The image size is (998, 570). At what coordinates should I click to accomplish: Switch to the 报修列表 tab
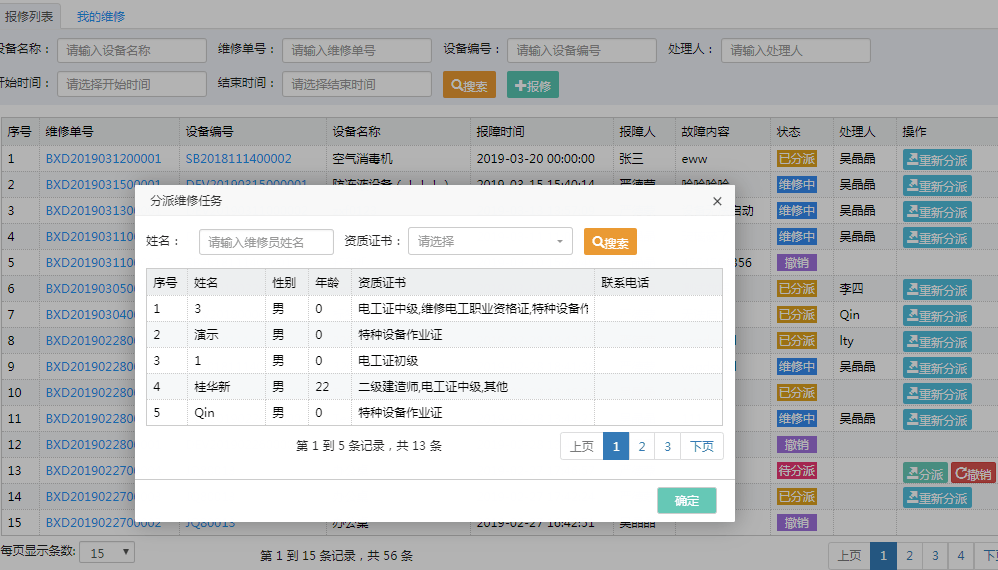[29, 16]
